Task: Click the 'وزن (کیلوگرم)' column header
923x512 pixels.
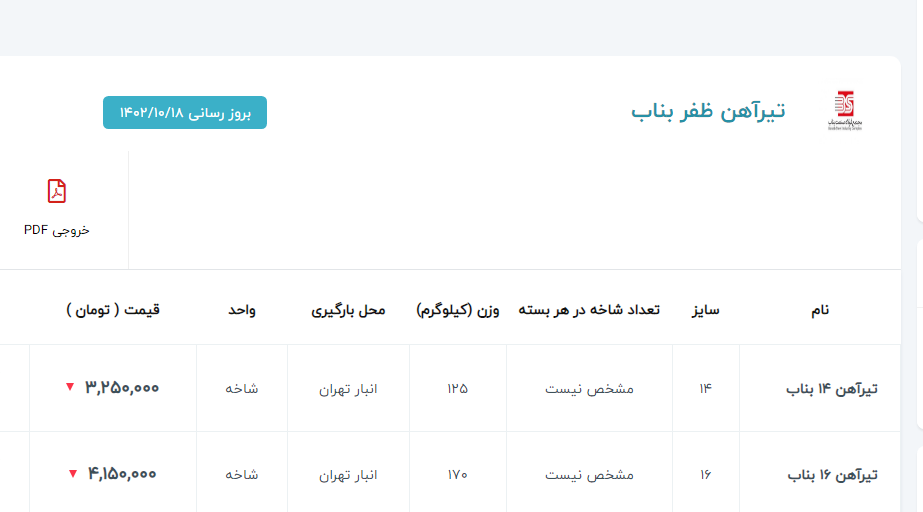Action: tap(457, 310)
